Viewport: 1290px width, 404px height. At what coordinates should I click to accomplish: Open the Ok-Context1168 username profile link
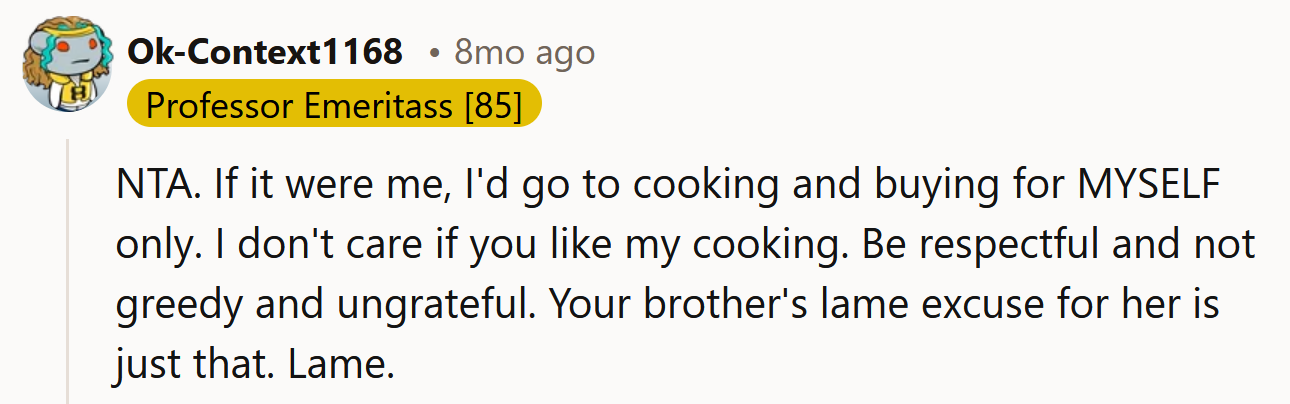(x=265, y=52)
